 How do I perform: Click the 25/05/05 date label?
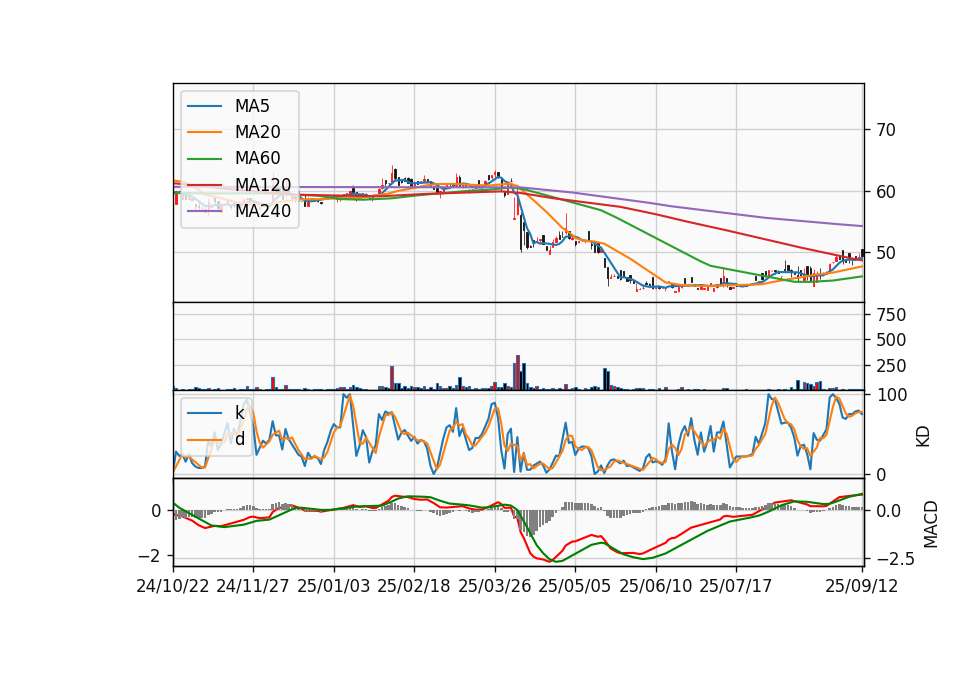[x=575, y=586]
